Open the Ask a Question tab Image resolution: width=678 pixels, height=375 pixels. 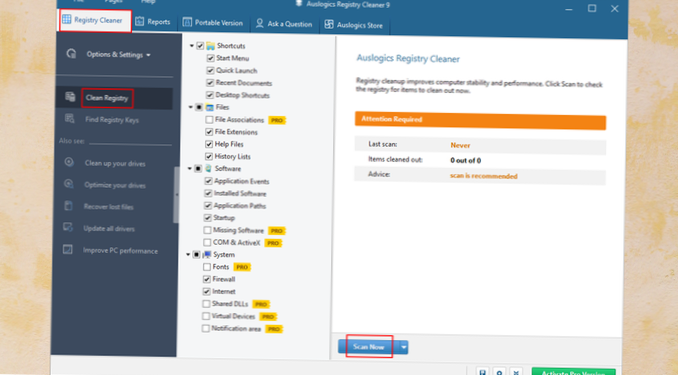pyautogui.click(x=284, y=24)
